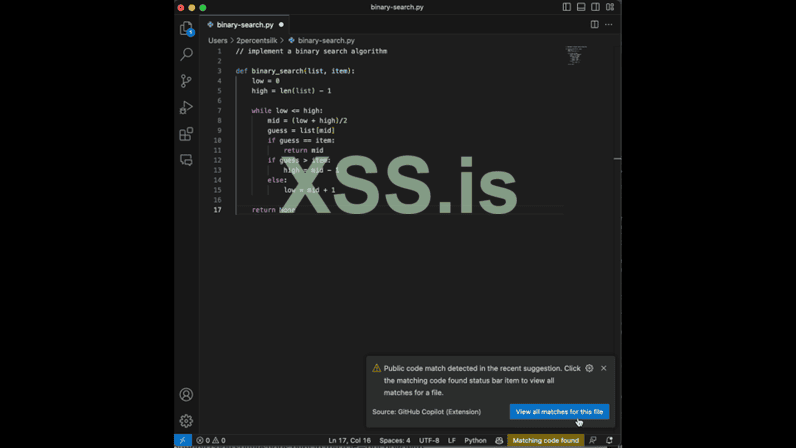
Task: Click the 'while low <= high:' line
Action: [287, 111]
